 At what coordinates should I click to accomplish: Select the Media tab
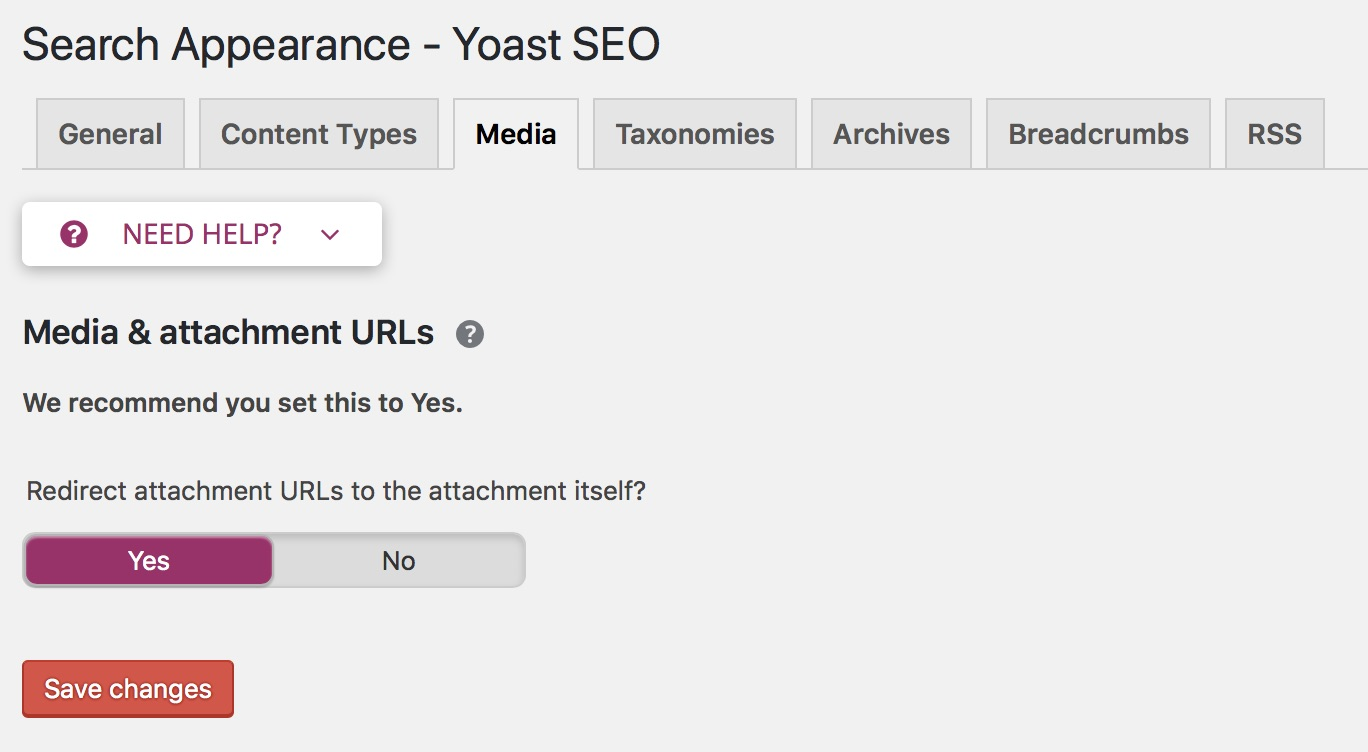[516, 134]
